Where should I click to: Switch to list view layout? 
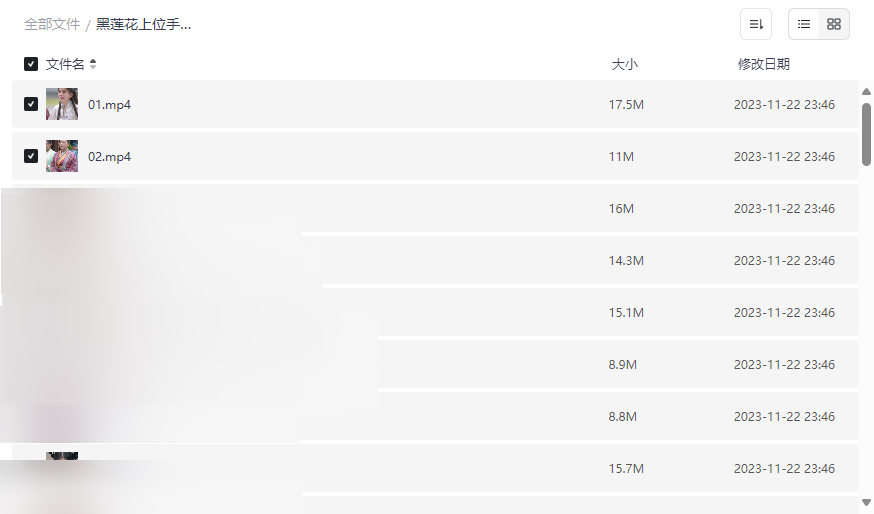pyautogui.click(x=804, y=24)
